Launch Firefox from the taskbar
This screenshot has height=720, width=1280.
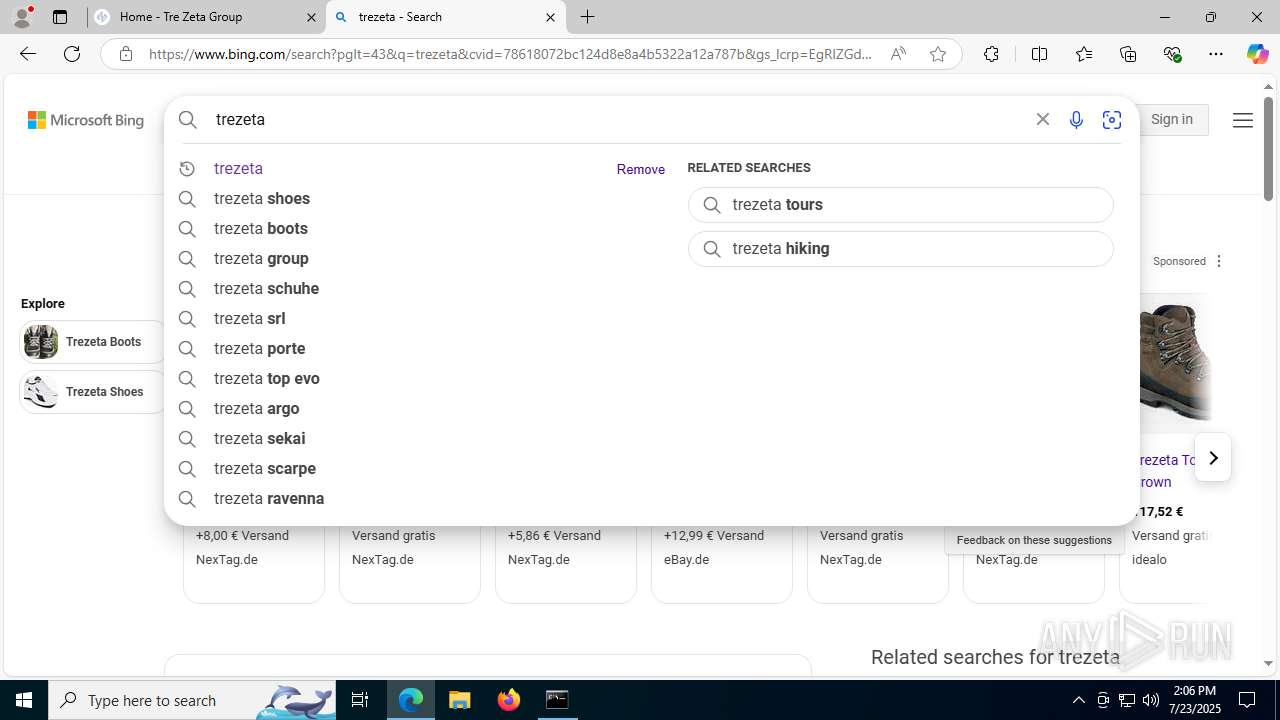(x=509, y=700)
